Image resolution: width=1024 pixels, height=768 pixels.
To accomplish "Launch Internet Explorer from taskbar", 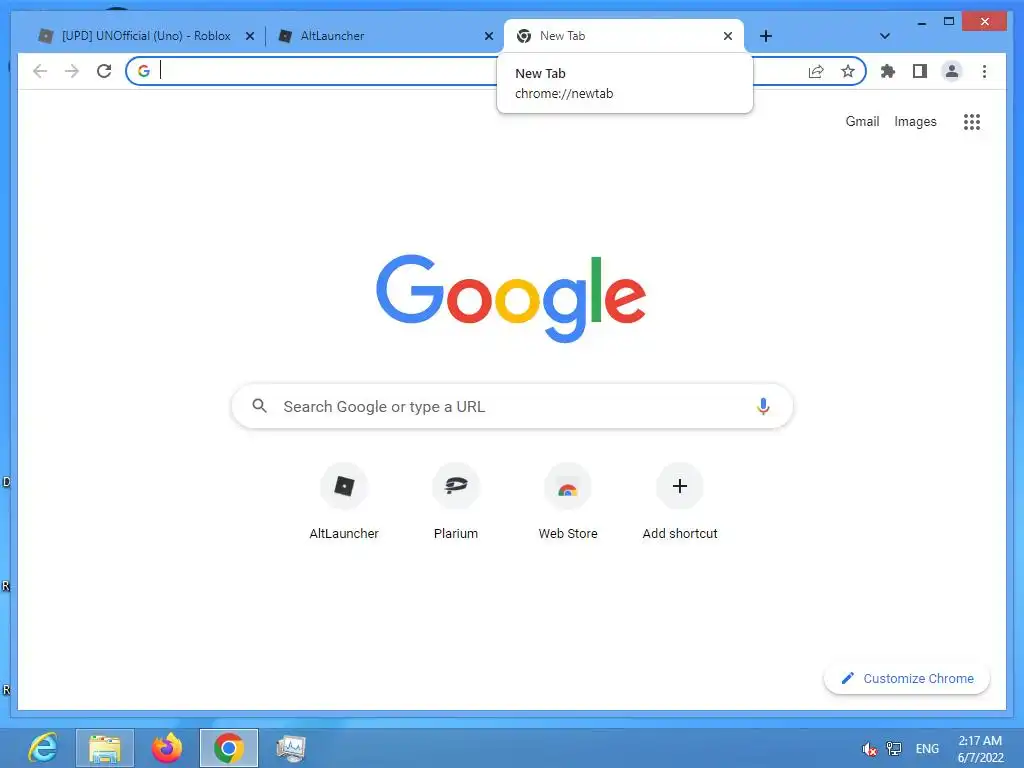I will [43, 748].
